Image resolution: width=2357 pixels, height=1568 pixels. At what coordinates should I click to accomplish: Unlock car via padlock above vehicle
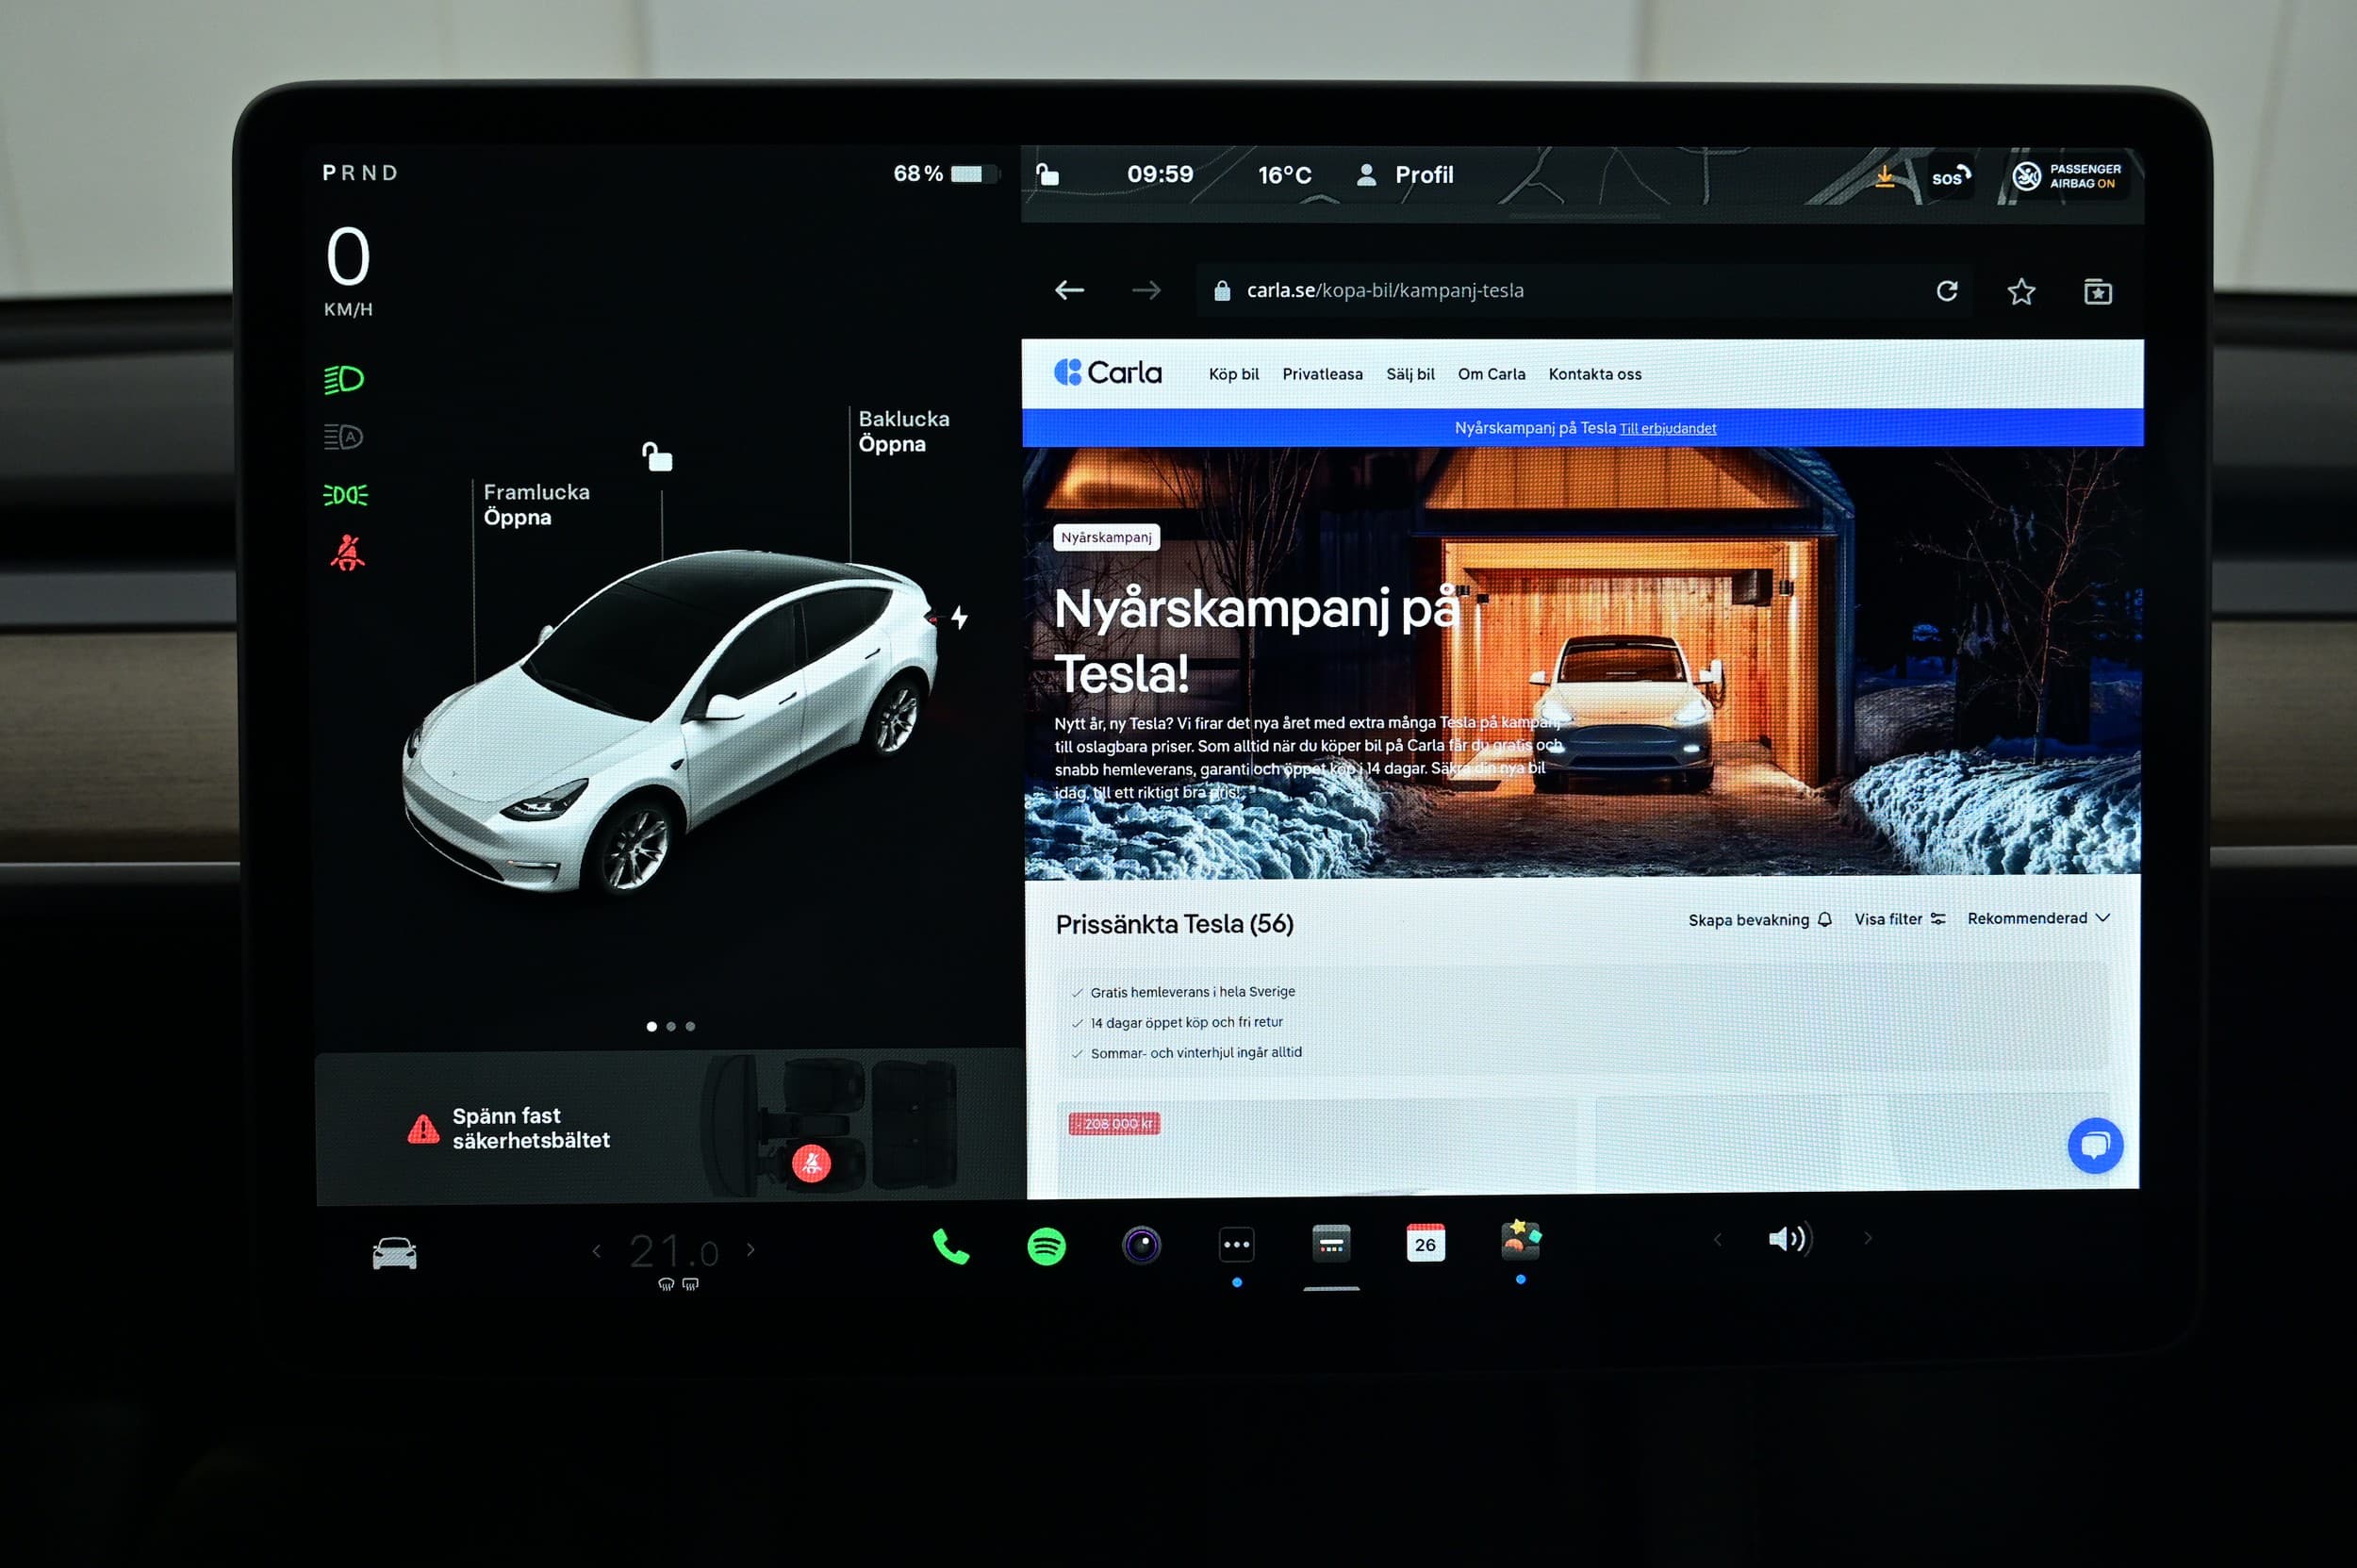[x=657, y=457]
